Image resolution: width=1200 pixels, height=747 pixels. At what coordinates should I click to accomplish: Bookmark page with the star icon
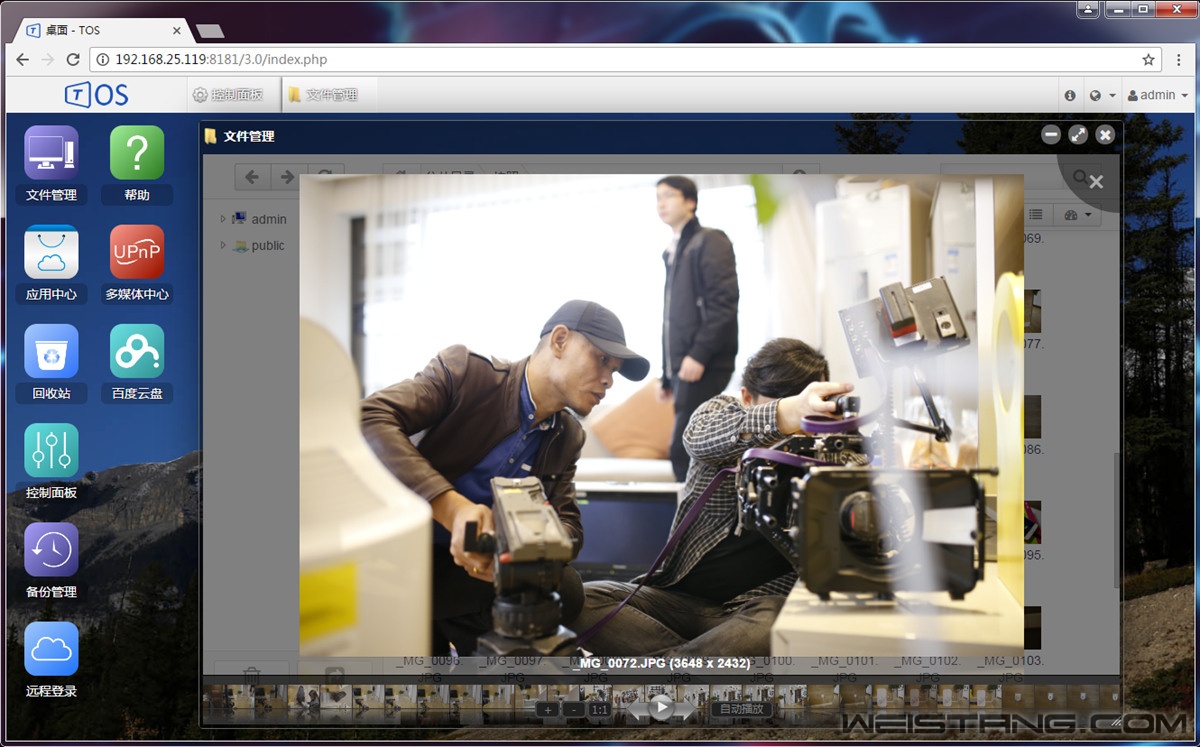[1149, 60]
